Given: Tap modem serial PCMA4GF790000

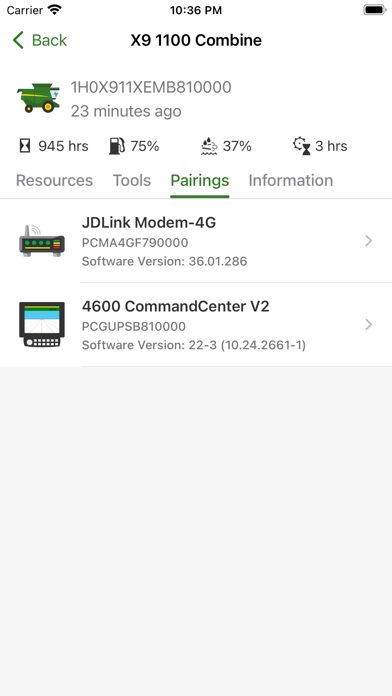Looking at the screenshot, I should coord(135,243).
